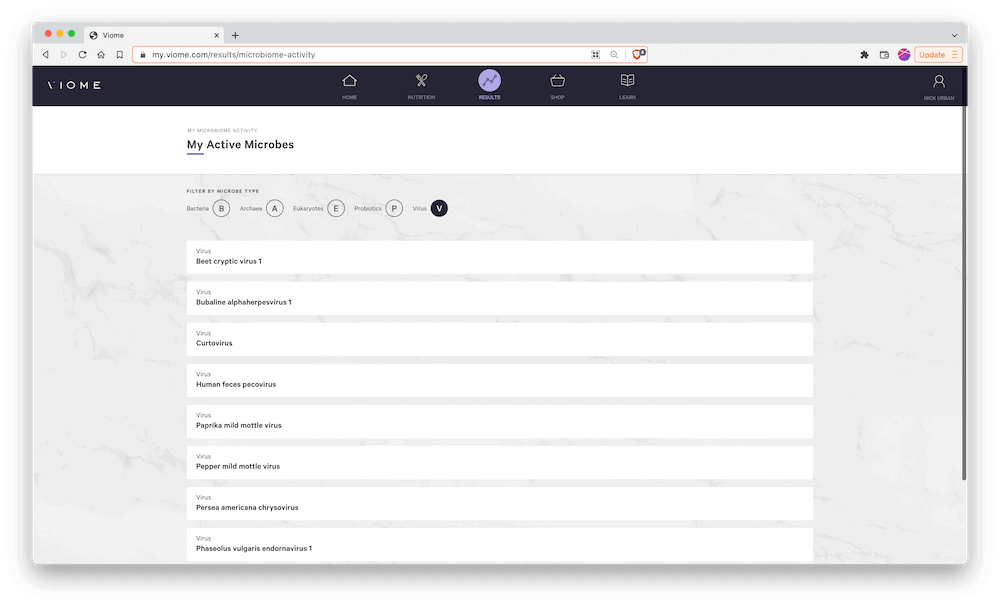Click the Viome logo
This screenshot has width=1000, height=607.
[x=74, y=86]
